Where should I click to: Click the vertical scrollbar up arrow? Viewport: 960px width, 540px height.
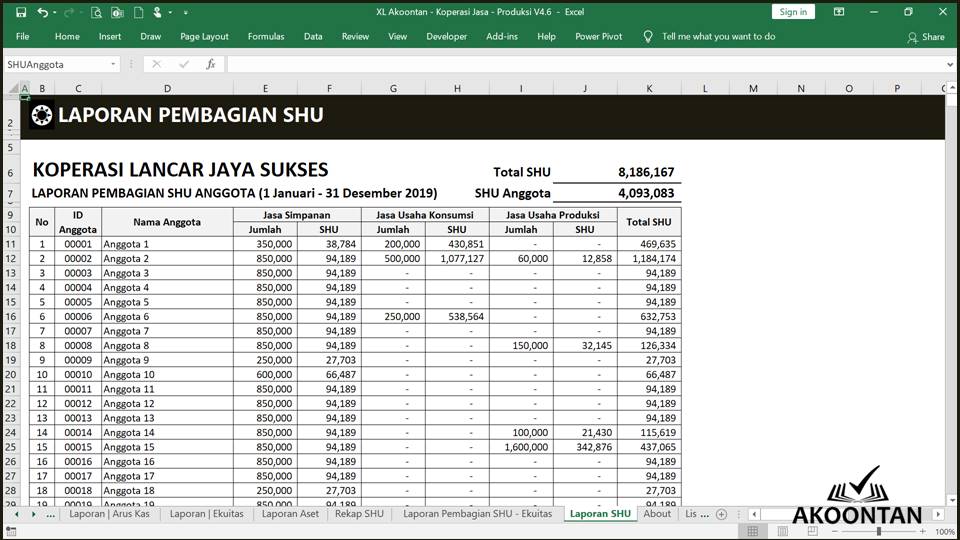[x=951, y=89]
